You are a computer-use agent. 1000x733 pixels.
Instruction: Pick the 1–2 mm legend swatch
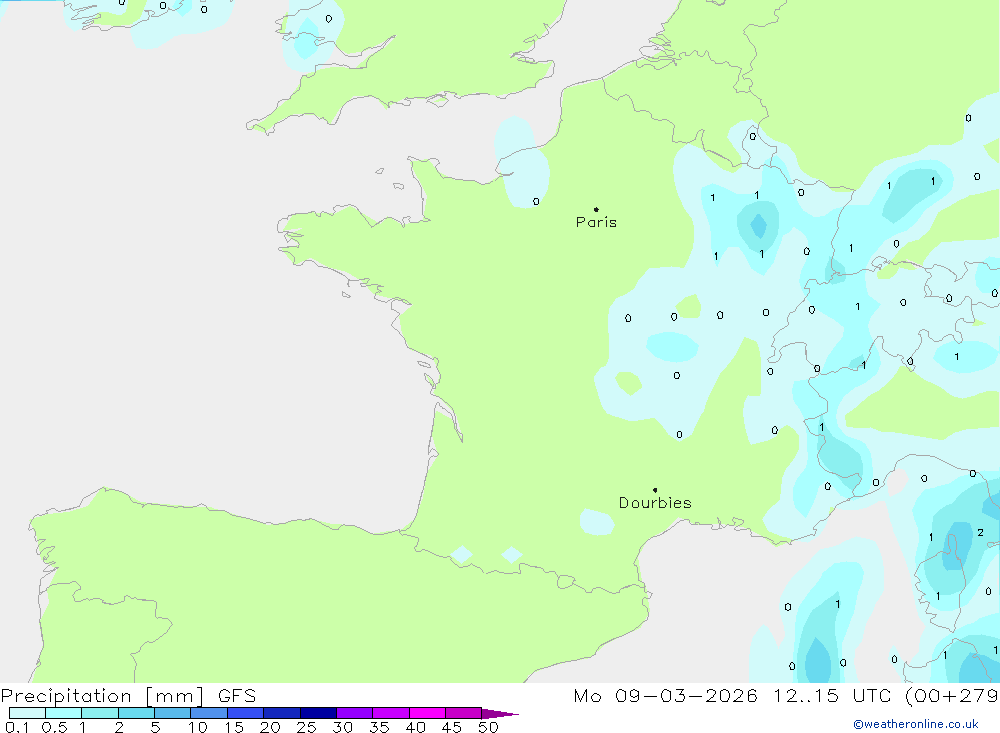(100, 713)
